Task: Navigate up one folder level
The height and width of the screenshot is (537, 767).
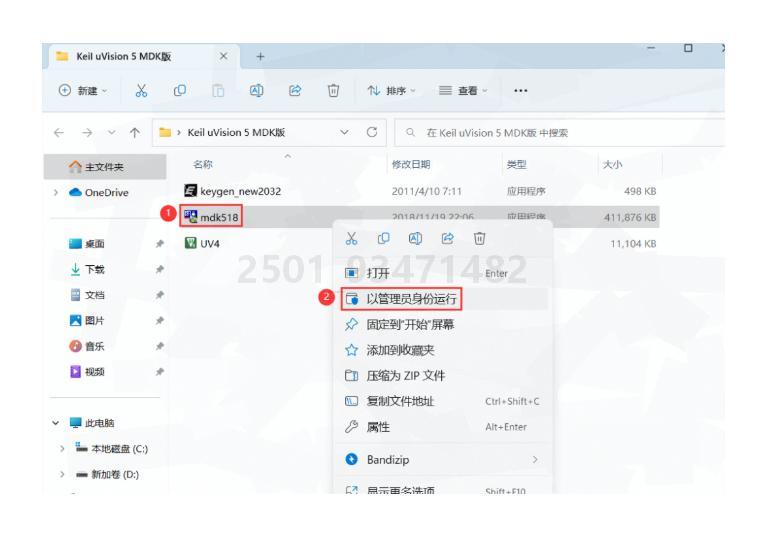Action: 135,133
